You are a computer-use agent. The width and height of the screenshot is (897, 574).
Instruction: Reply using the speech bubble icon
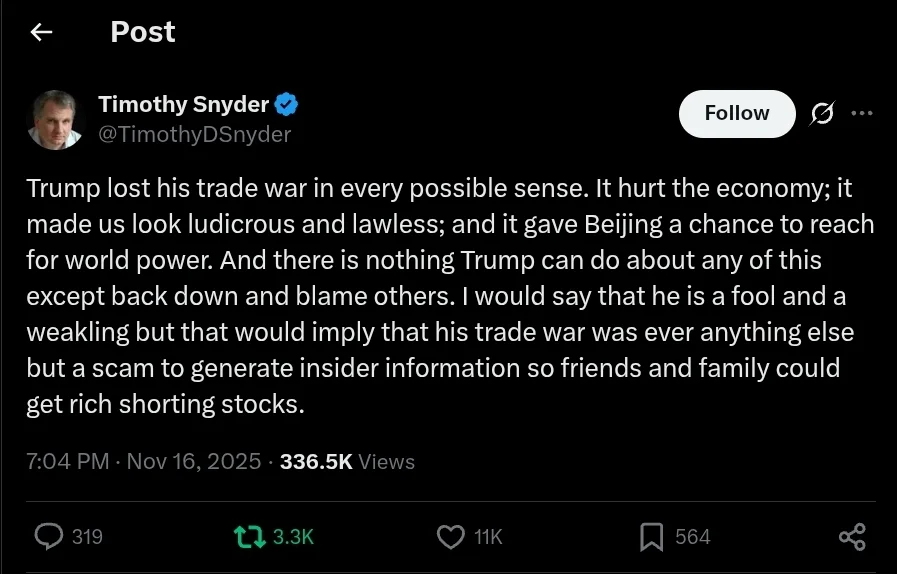pos(49,537)
